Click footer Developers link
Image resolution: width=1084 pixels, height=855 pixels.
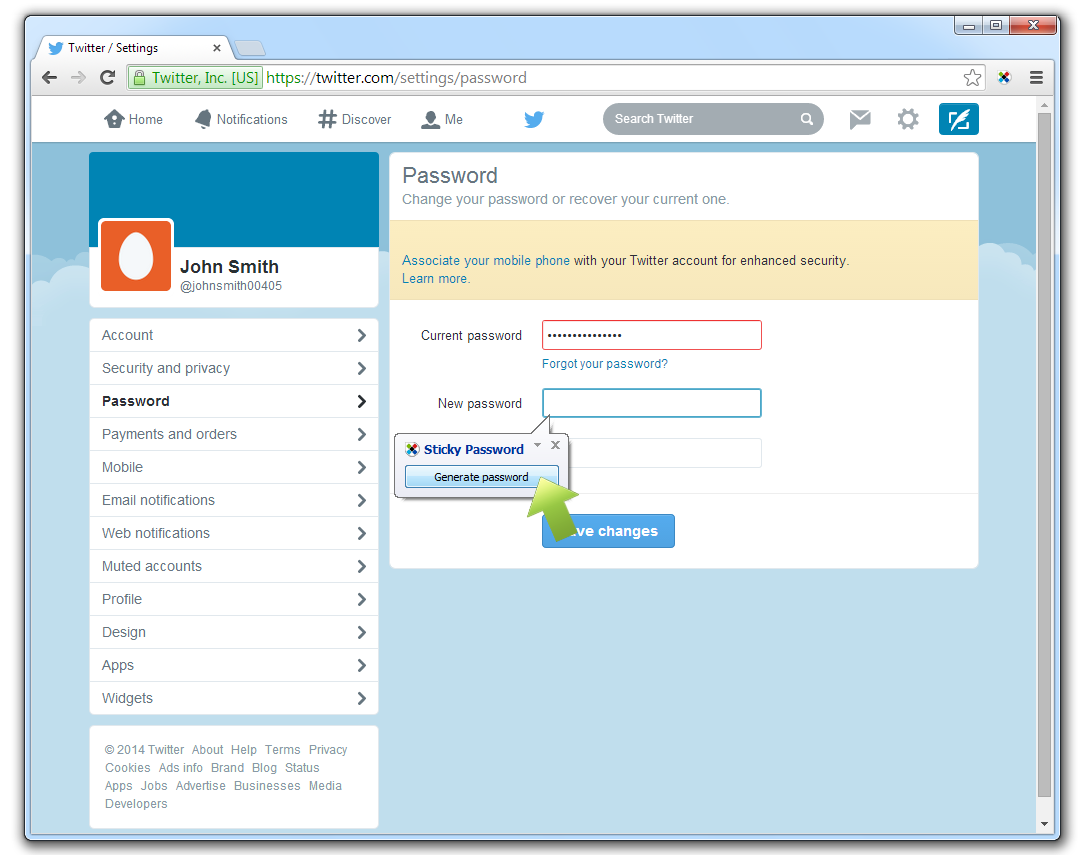click(136, 804)
